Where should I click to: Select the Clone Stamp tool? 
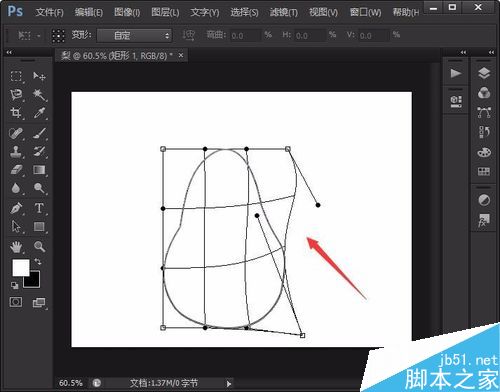pyautogui.click(x=16, y=152)
